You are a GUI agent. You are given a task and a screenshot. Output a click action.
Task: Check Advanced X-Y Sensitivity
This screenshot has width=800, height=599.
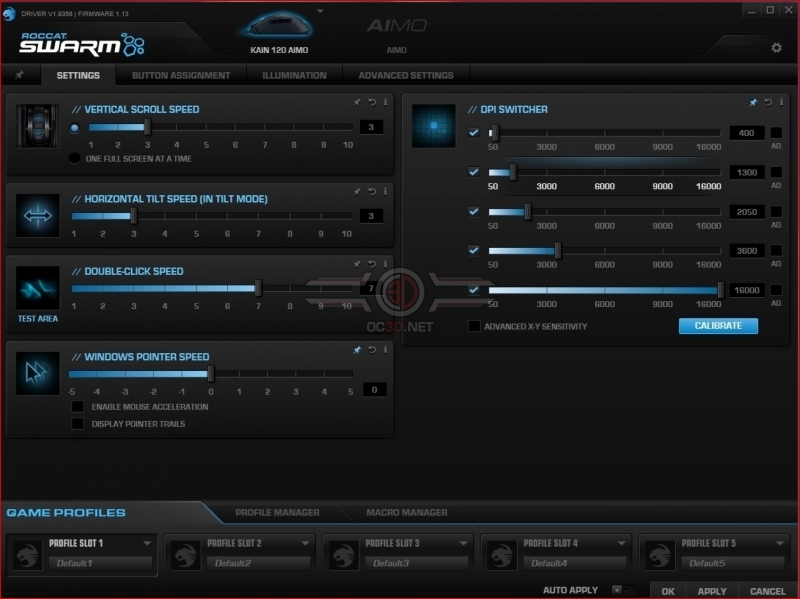tap(474, 326)
